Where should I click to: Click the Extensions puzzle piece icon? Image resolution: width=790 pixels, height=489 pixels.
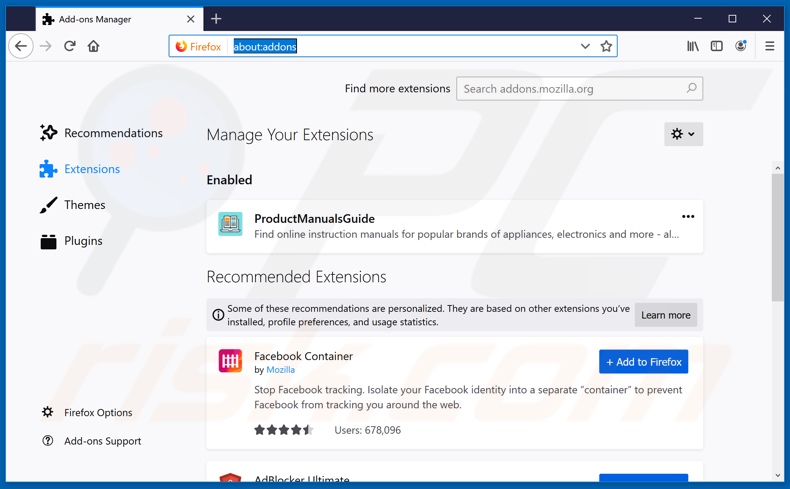pos(48,169)
